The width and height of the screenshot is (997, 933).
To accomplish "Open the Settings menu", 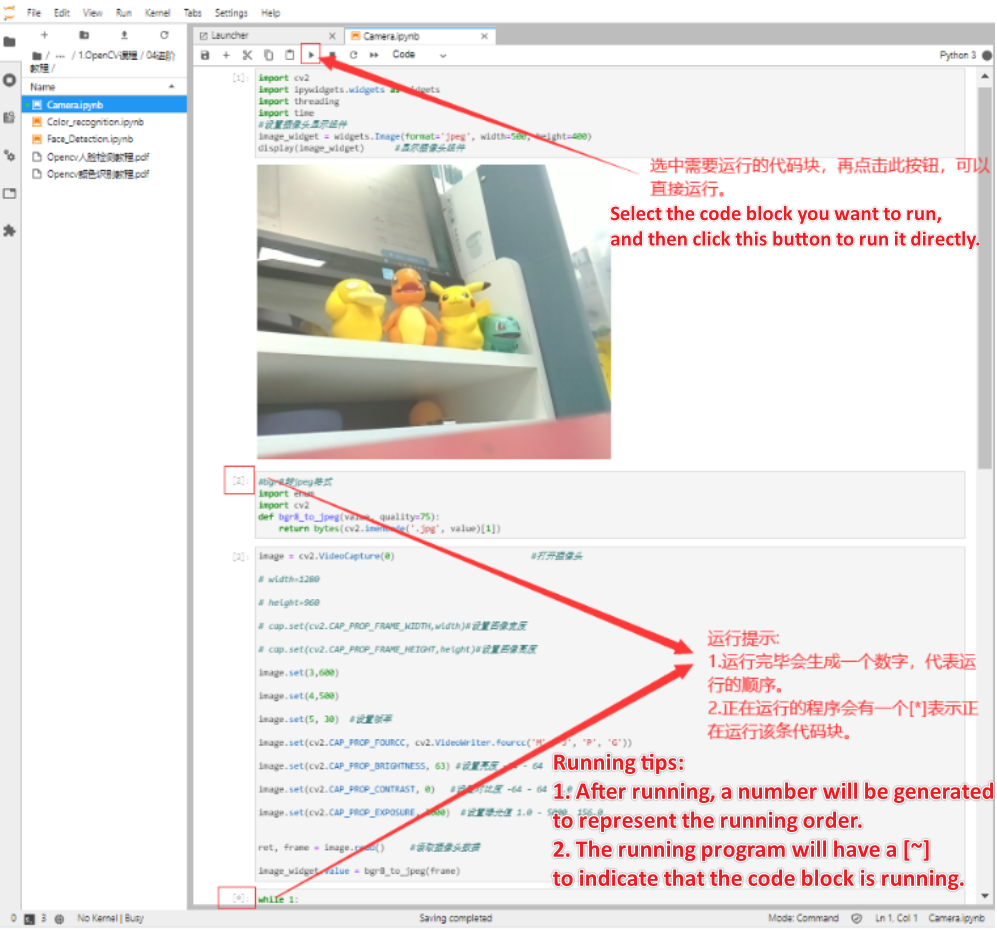I will pos(231,13).
